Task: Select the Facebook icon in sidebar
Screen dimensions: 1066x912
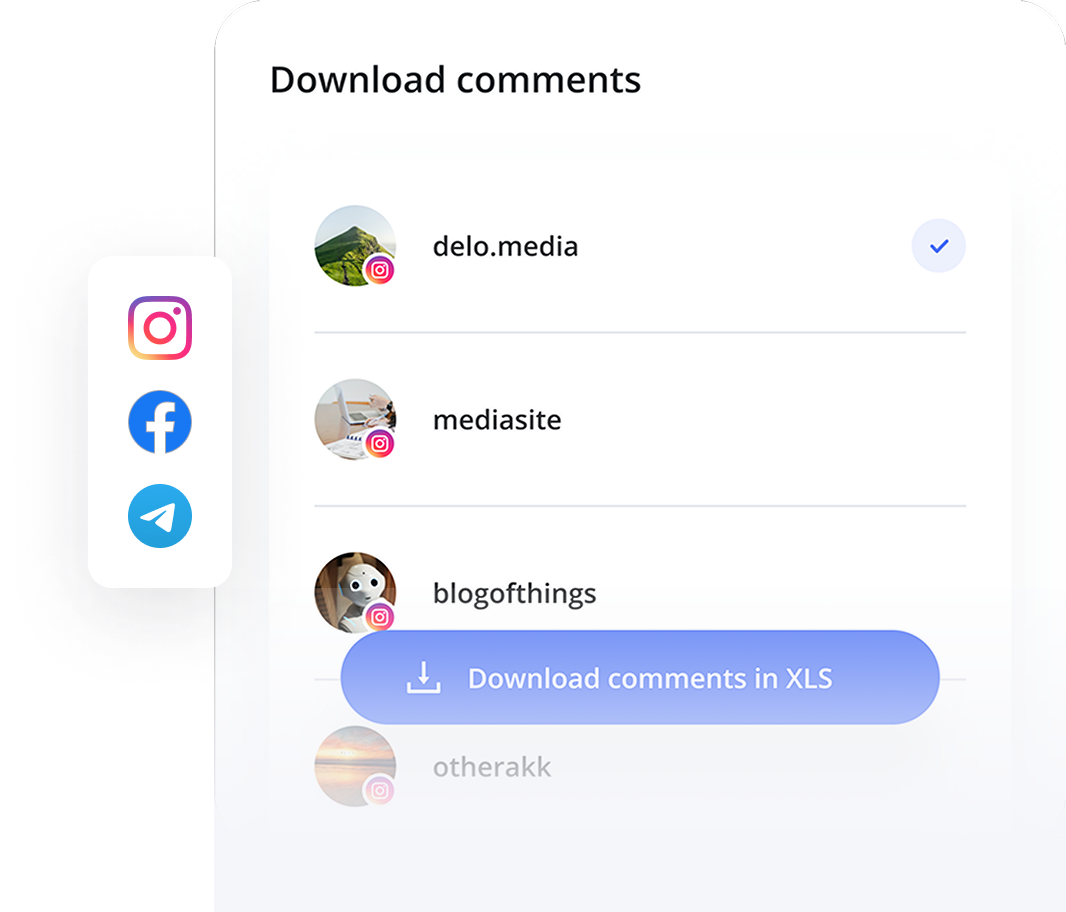Action: (x=160, y=422)
